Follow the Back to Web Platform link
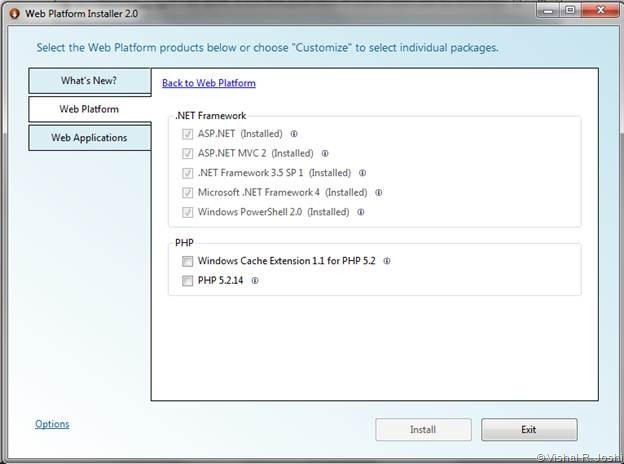The image size is (624, 464). 208,83
